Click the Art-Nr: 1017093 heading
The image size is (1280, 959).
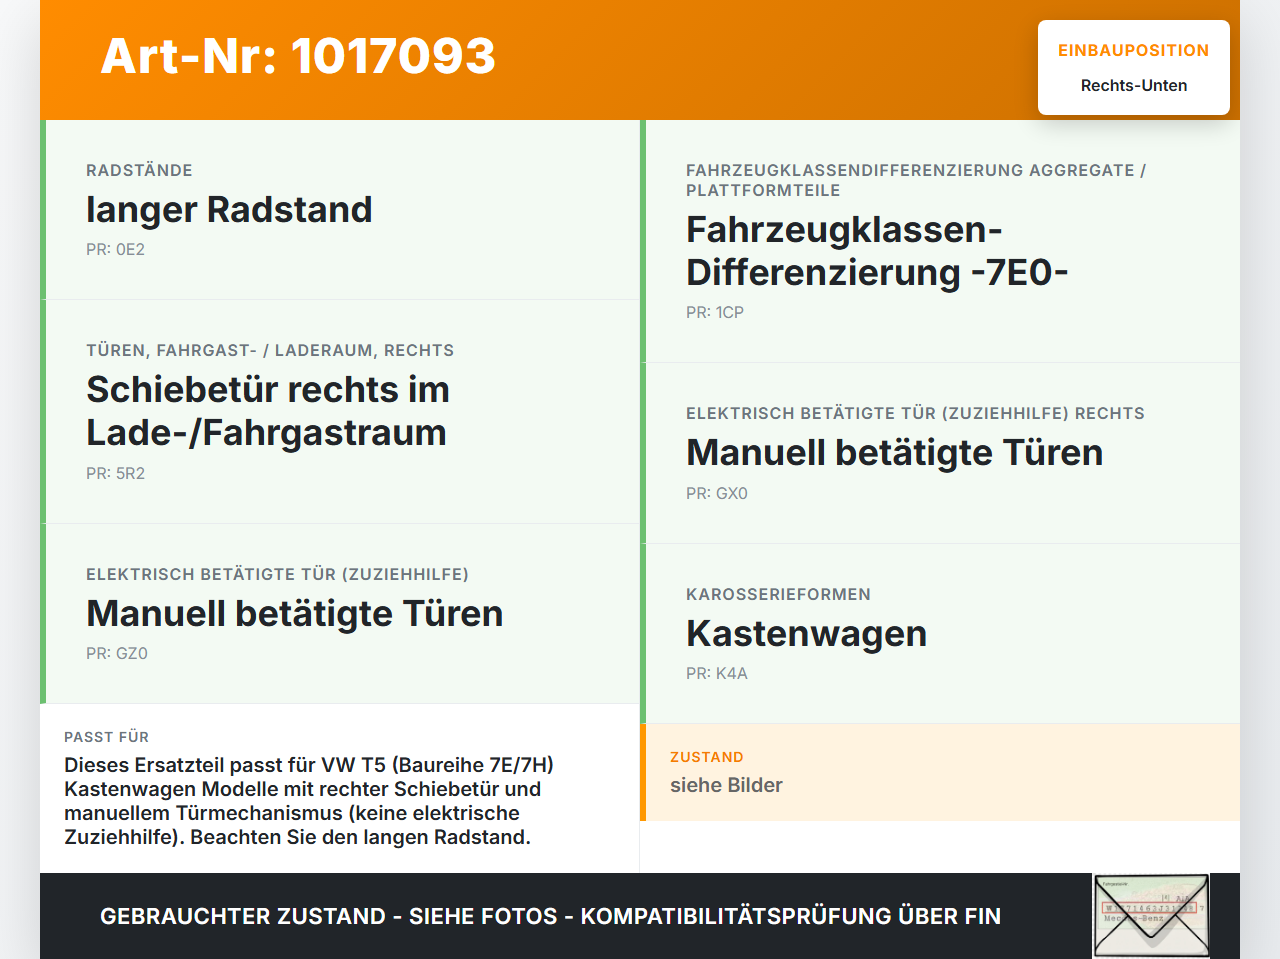click(x=298, y=56)
